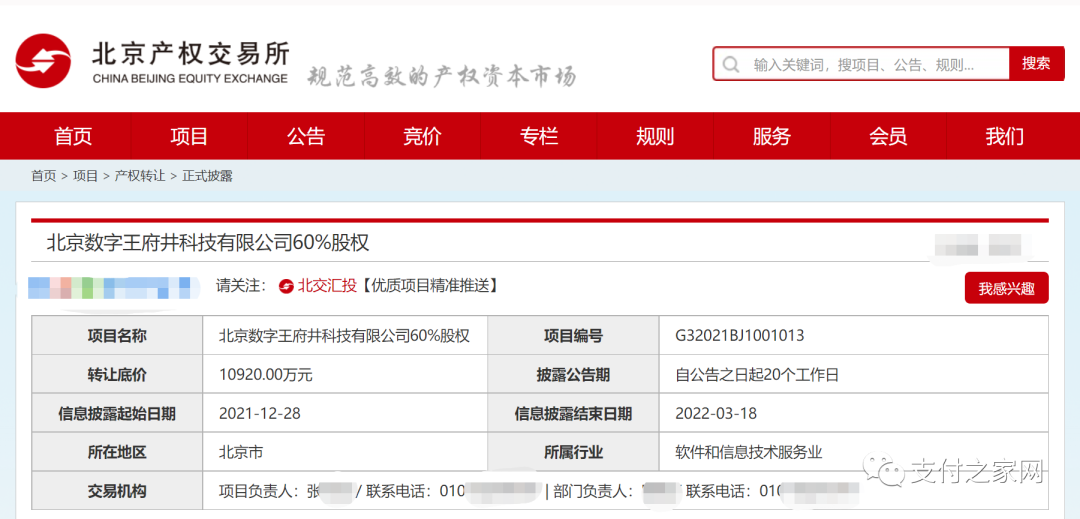
Task: Click the 搜索 search button
Action: coord(1036,64)
